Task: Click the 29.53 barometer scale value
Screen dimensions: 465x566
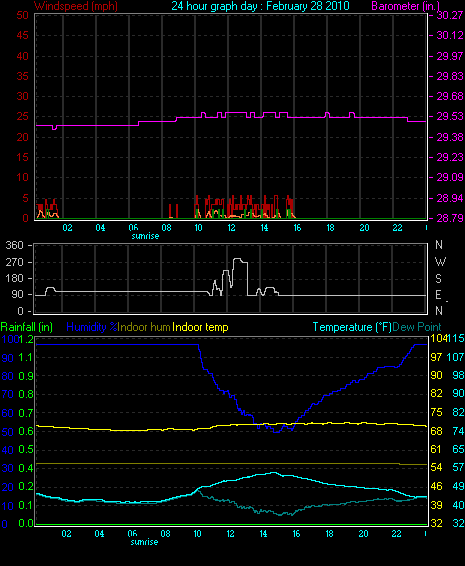Action: [x=450, y=117]
